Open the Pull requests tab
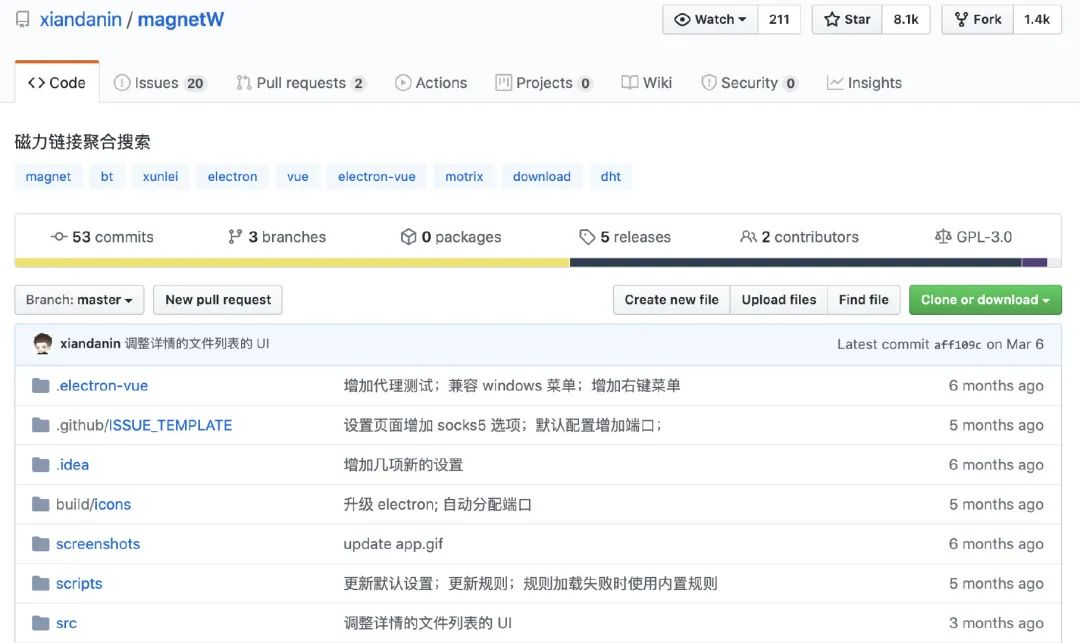 pos(300,82)
